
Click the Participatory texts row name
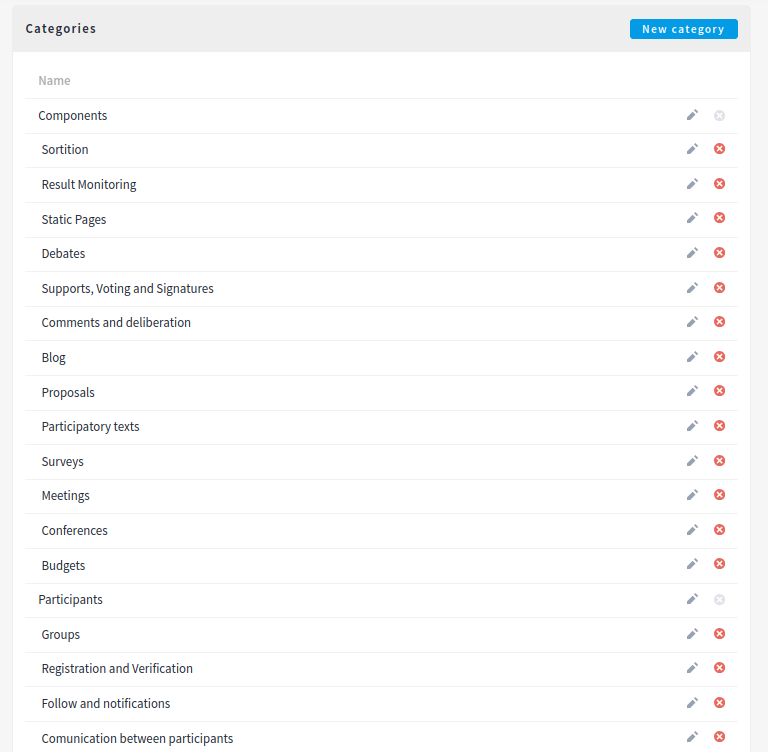[90, 427]
